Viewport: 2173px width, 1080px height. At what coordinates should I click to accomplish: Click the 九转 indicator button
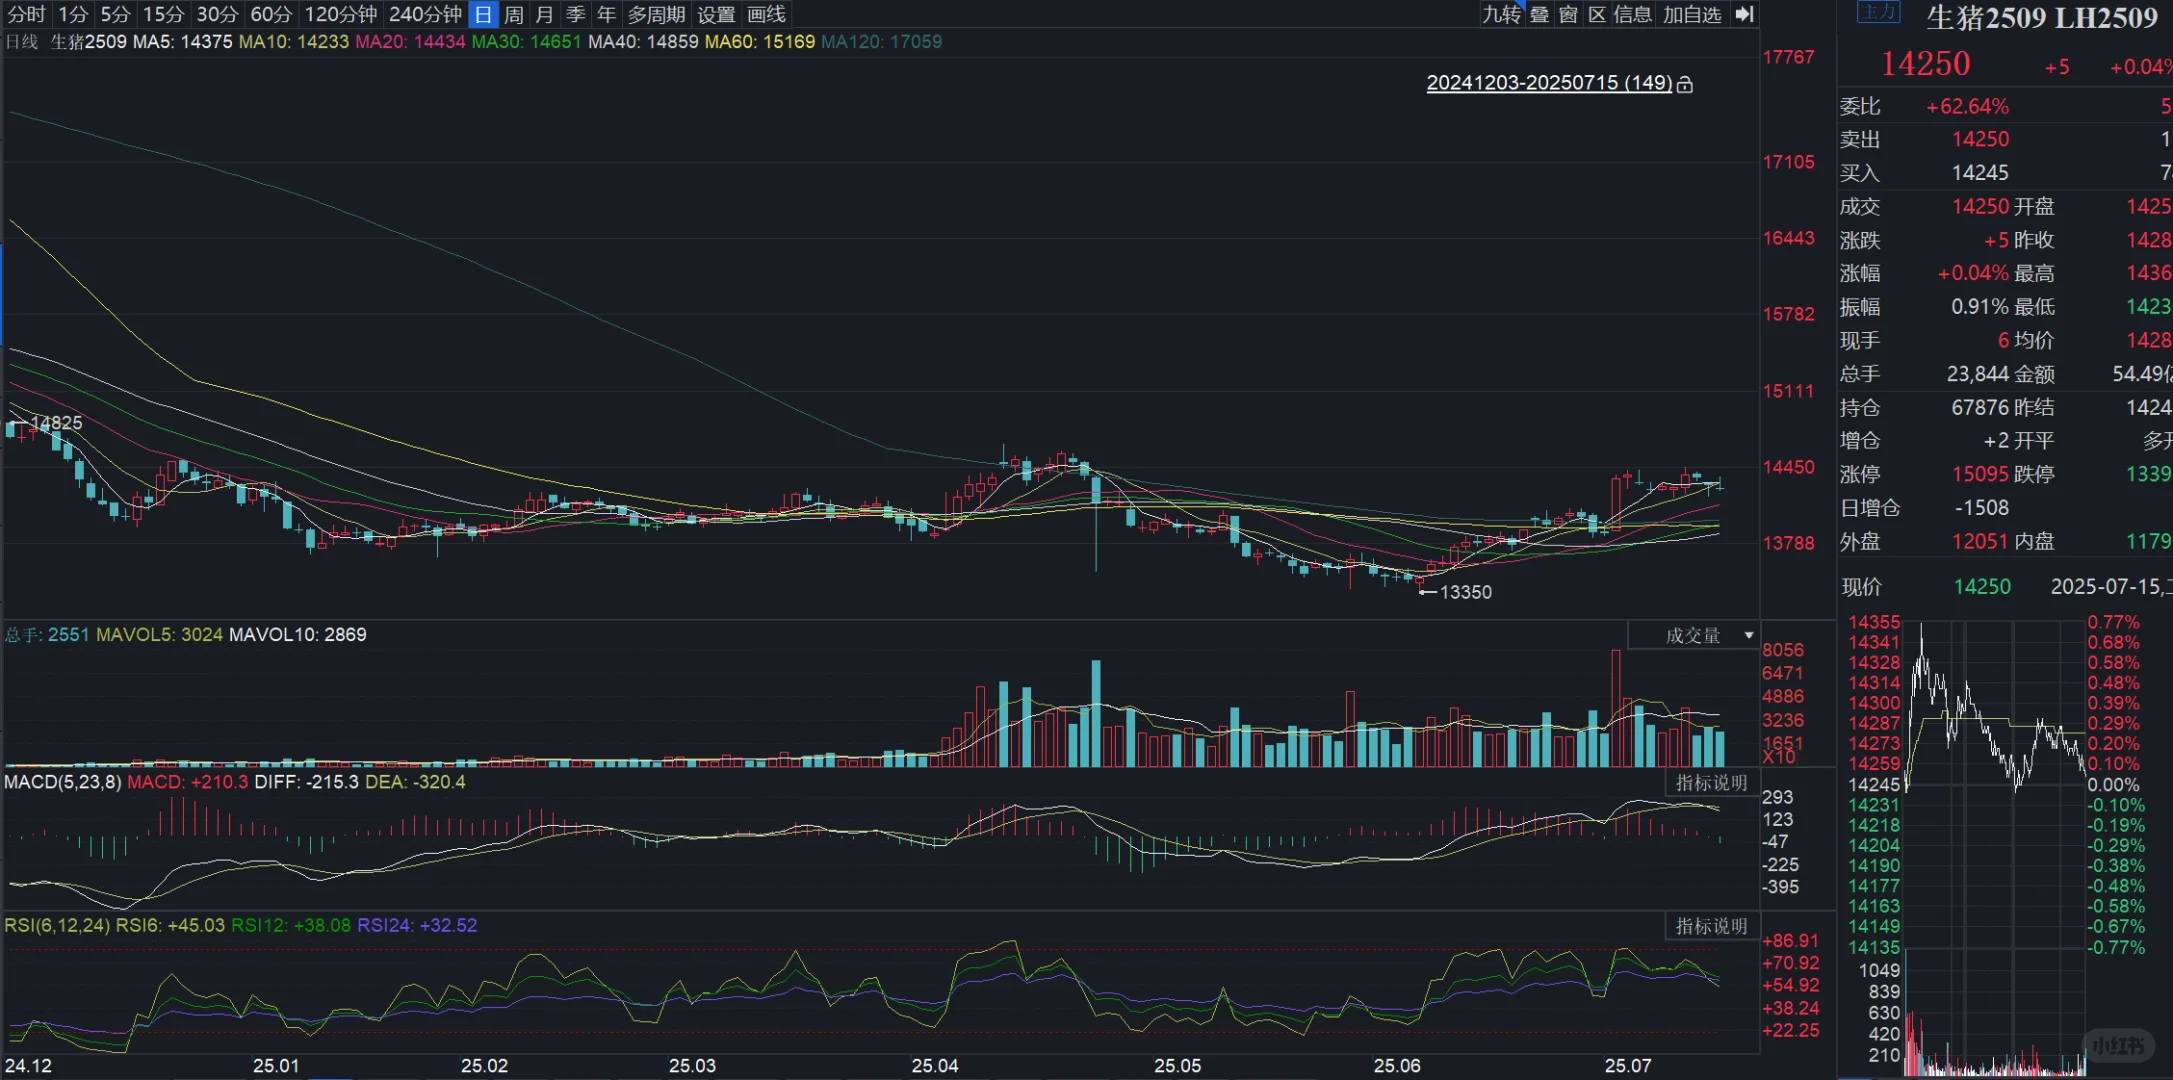coord(1501,14)
